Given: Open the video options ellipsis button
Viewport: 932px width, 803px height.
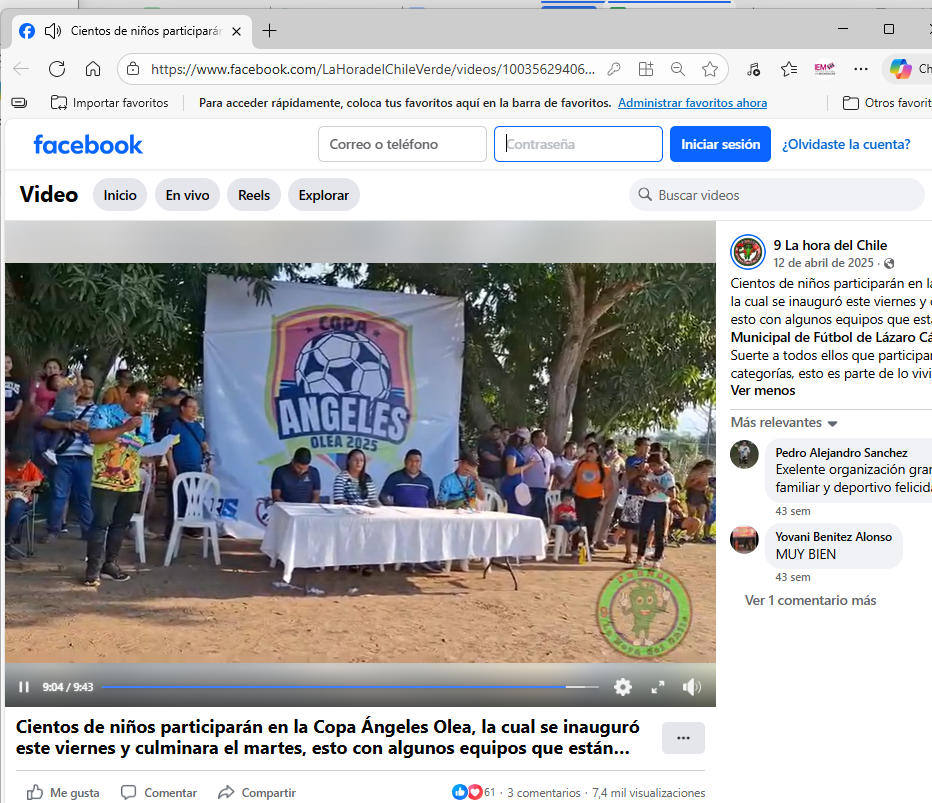Looking at the screenshot, I should pos(683,738).
